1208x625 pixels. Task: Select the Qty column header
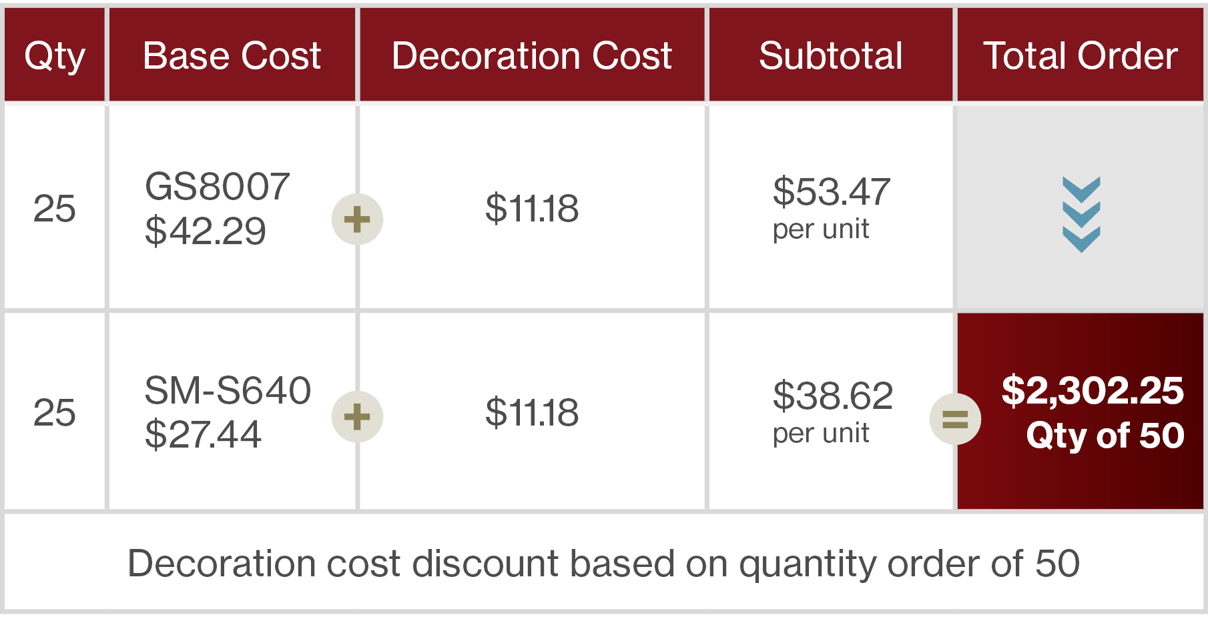pos(54,55)
